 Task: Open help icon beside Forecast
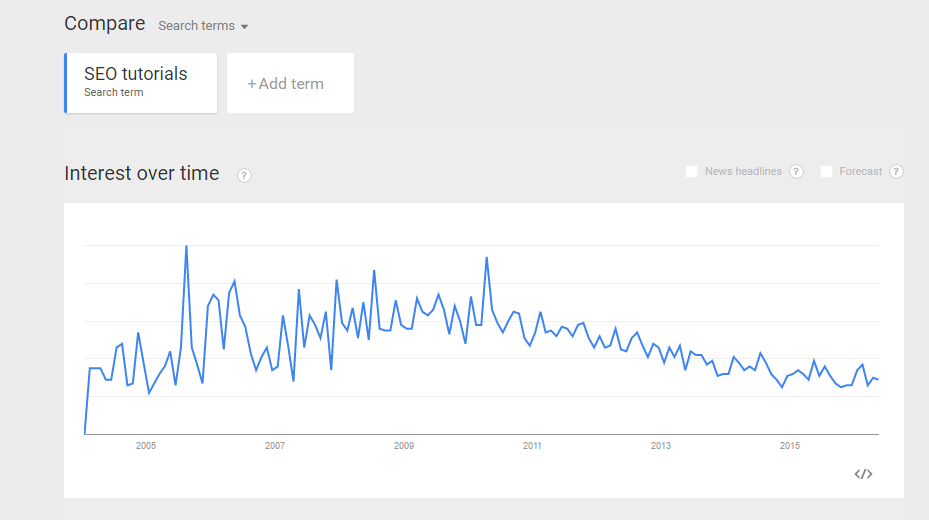pos(896,172)
